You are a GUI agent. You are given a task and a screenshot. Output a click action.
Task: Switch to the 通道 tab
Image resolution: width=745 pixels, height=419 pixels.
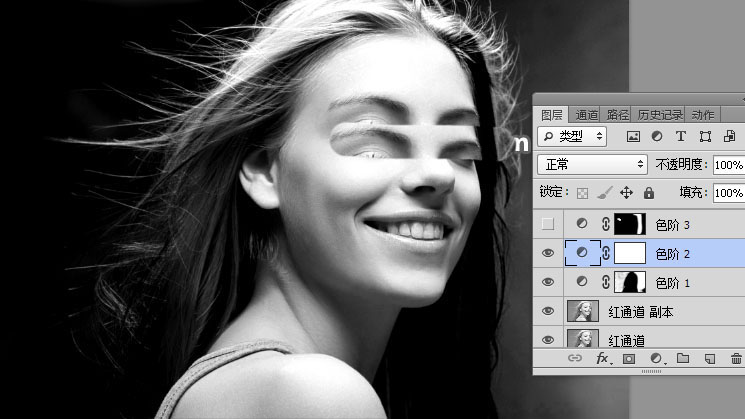point(586,114)
